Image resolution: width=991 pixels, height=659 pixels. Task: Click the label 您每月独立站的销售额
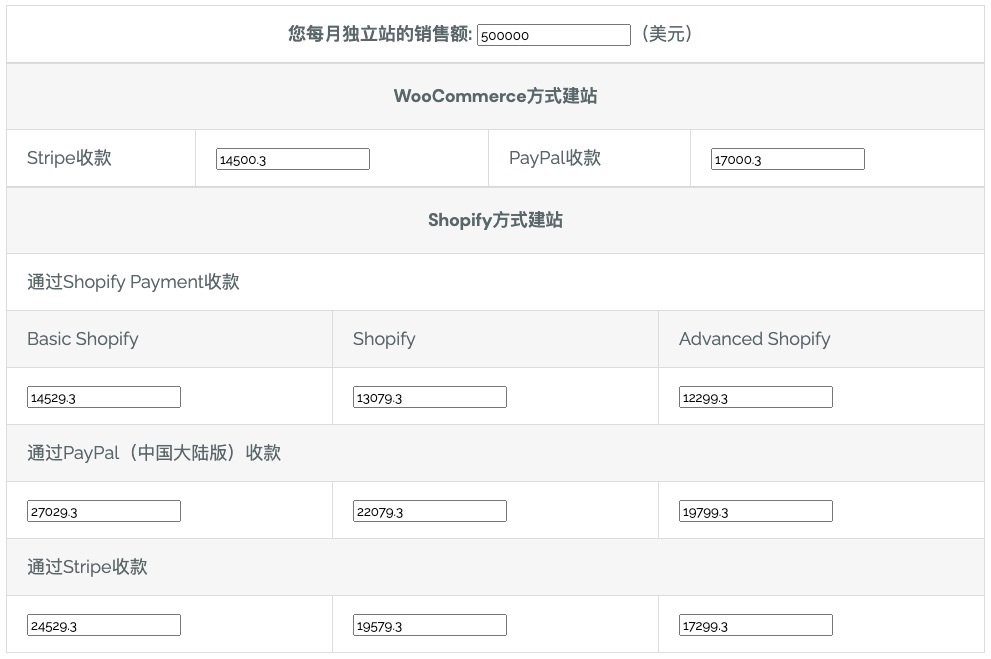click(380, 33)
